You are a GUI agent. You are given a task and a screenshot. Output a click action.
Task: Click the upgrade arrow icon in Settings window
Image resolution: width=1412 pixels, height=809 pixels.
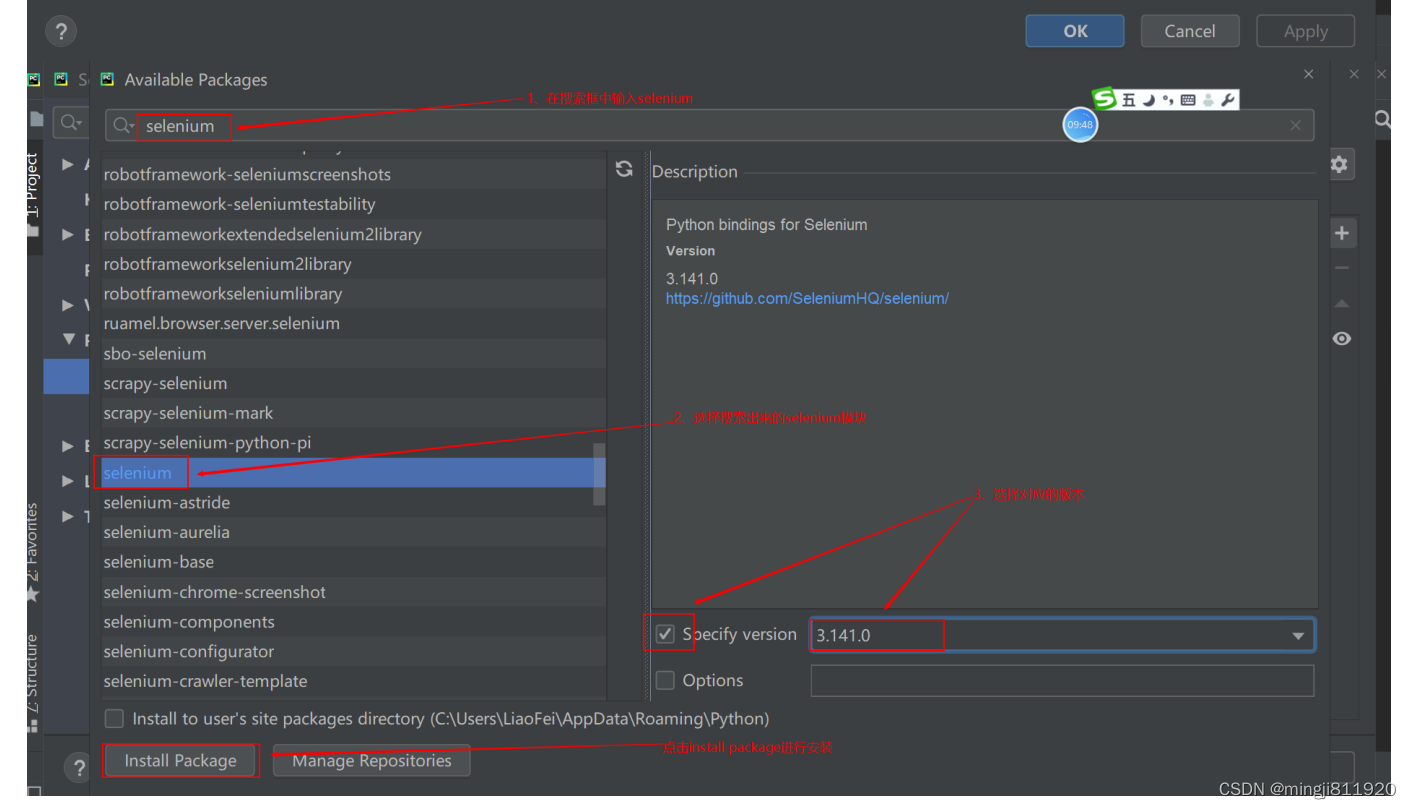[x=1341, y=303]
